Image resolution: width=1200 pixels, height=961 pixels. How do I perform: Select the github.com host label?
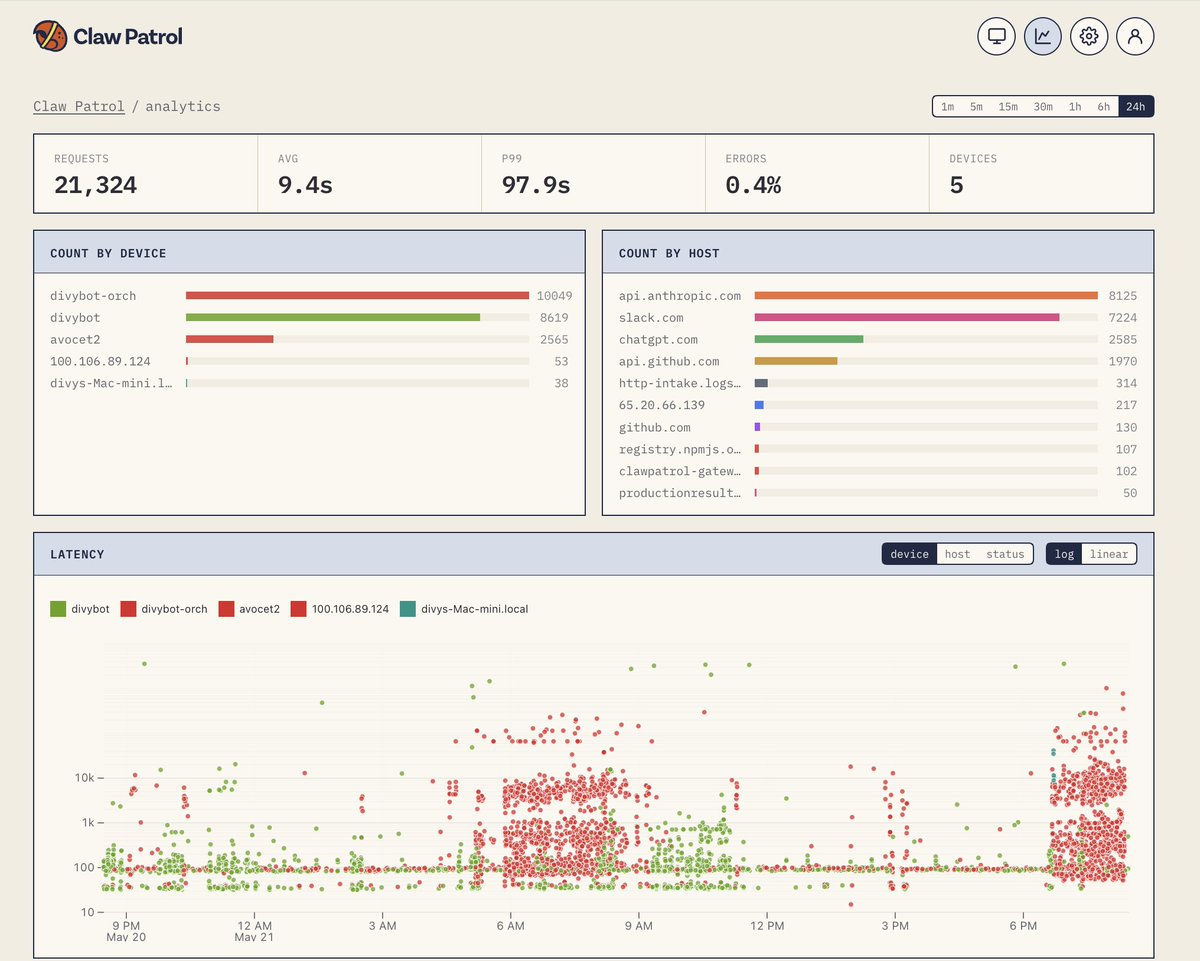pyautogui.click(x=656, y=427)
